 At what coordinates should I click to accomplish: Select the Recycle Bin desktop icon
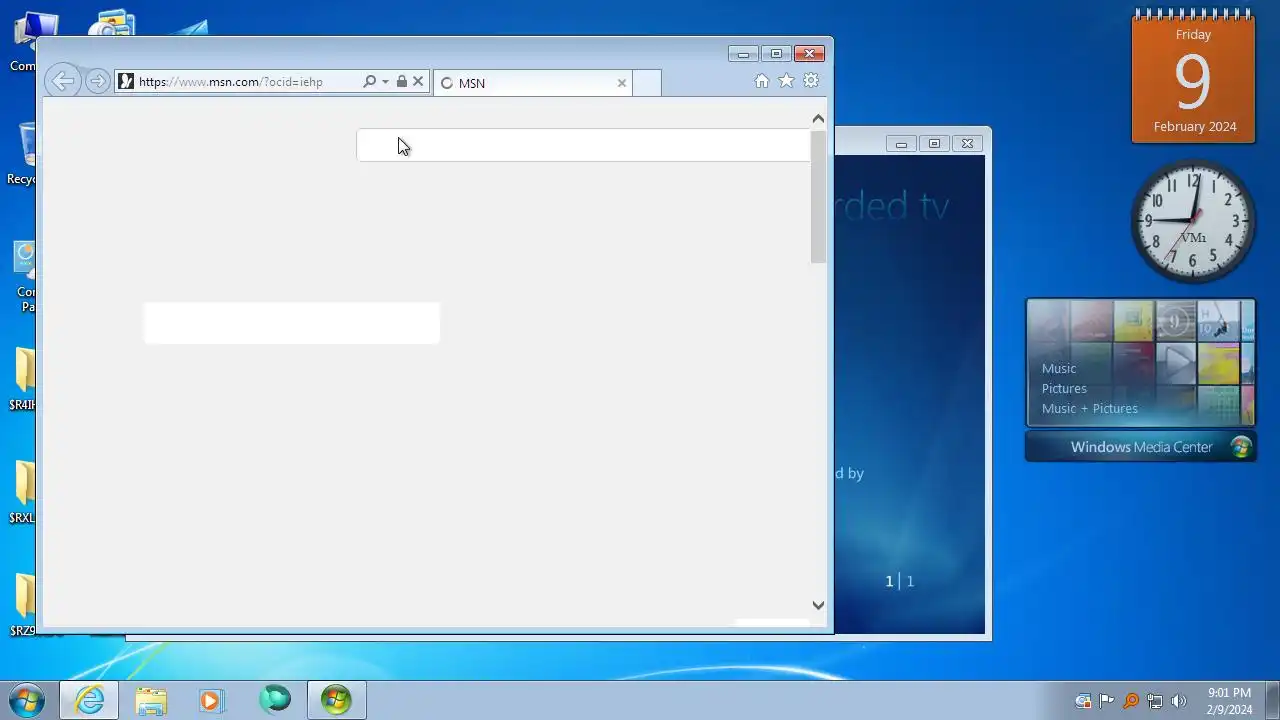pos(22,153)
